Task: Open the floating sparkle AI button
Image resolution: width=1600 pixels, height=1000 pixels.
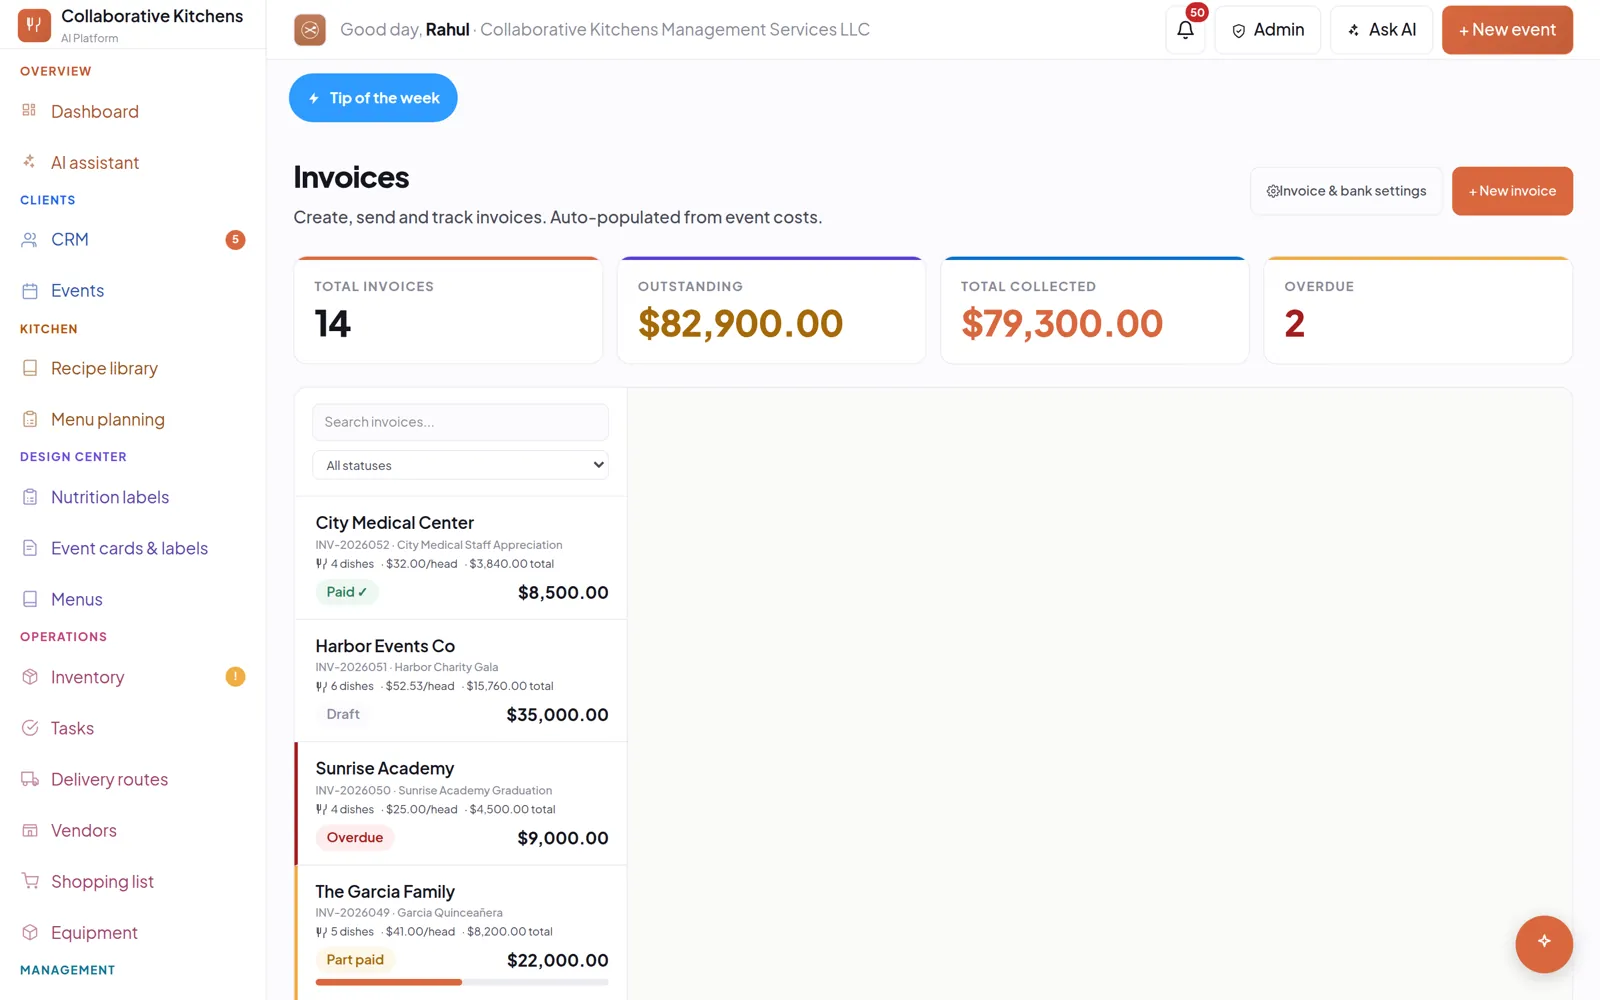Action: pos(1543,943)
